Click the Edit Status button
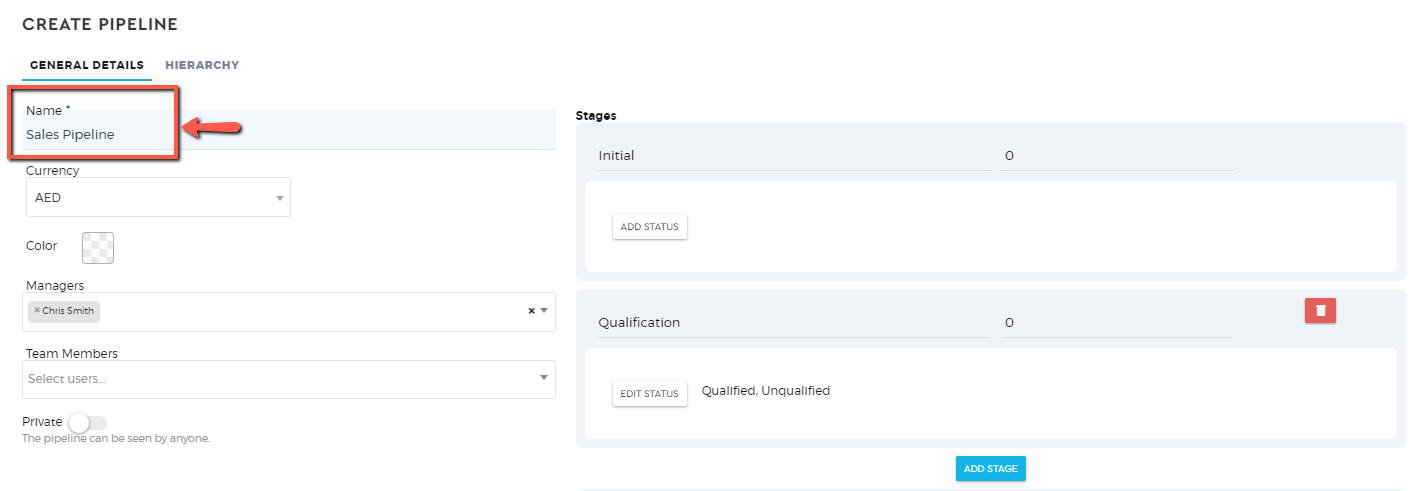 tap(649, 394)
